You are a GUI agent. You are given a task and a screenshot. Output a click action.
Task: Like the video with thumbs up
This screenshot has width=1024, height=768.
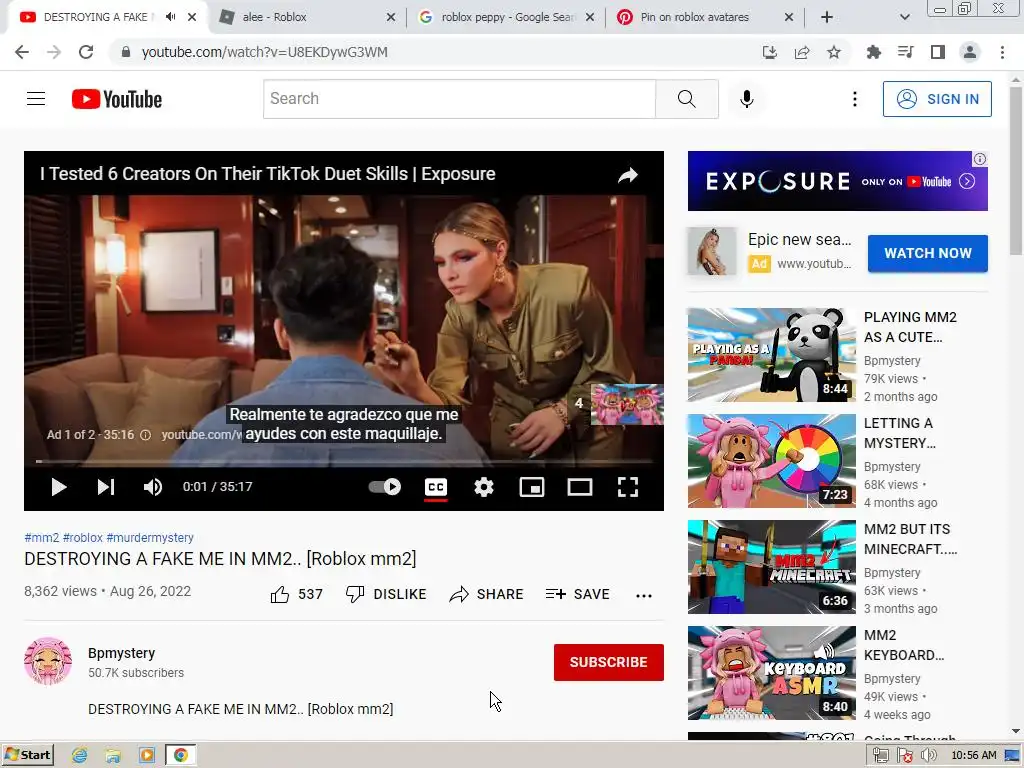tap(296, 594)
